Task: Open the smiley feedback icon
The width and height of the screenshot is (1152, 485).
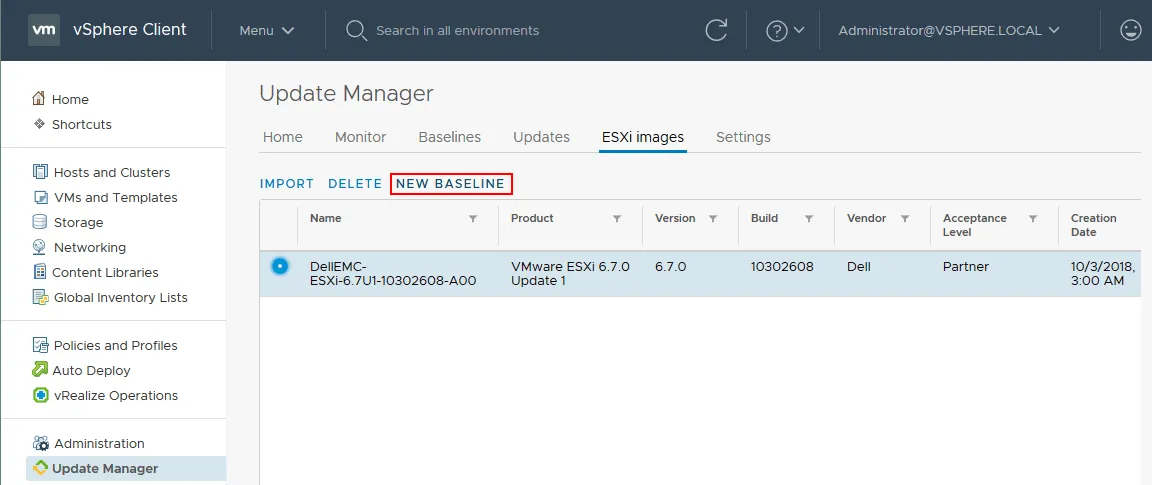Action: (x=1131, y=30)
